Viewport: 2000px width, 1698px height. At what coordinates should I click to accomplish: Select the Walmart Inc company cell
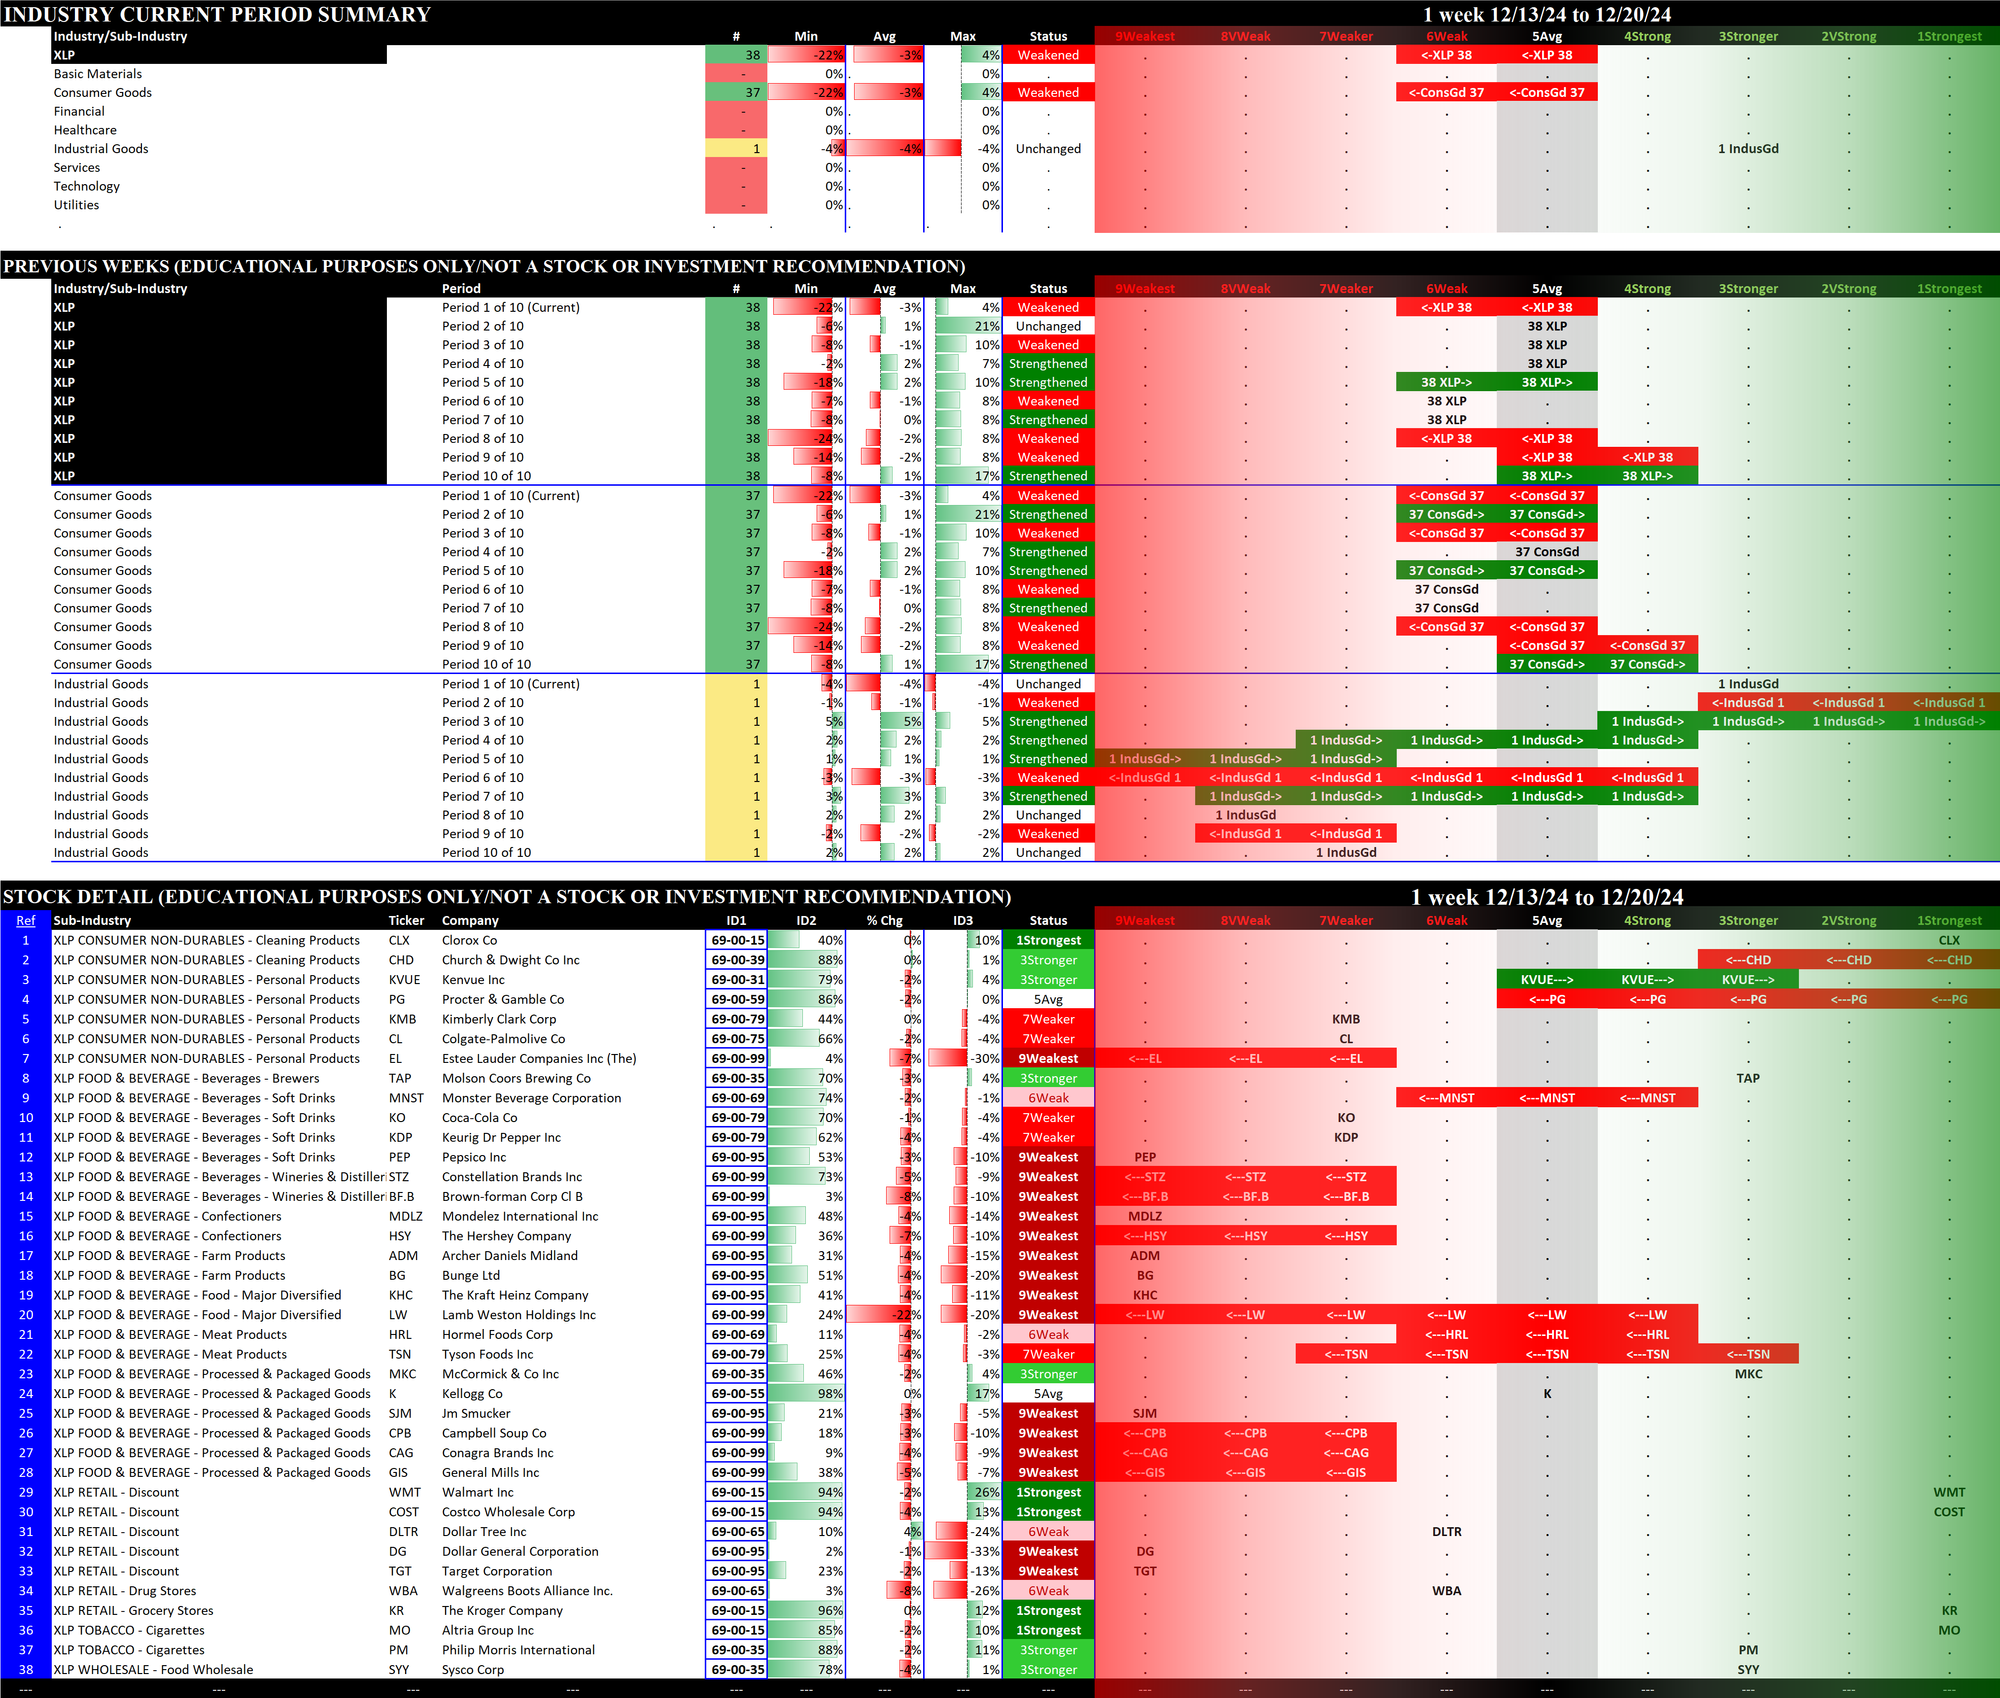click(478, 1492)
